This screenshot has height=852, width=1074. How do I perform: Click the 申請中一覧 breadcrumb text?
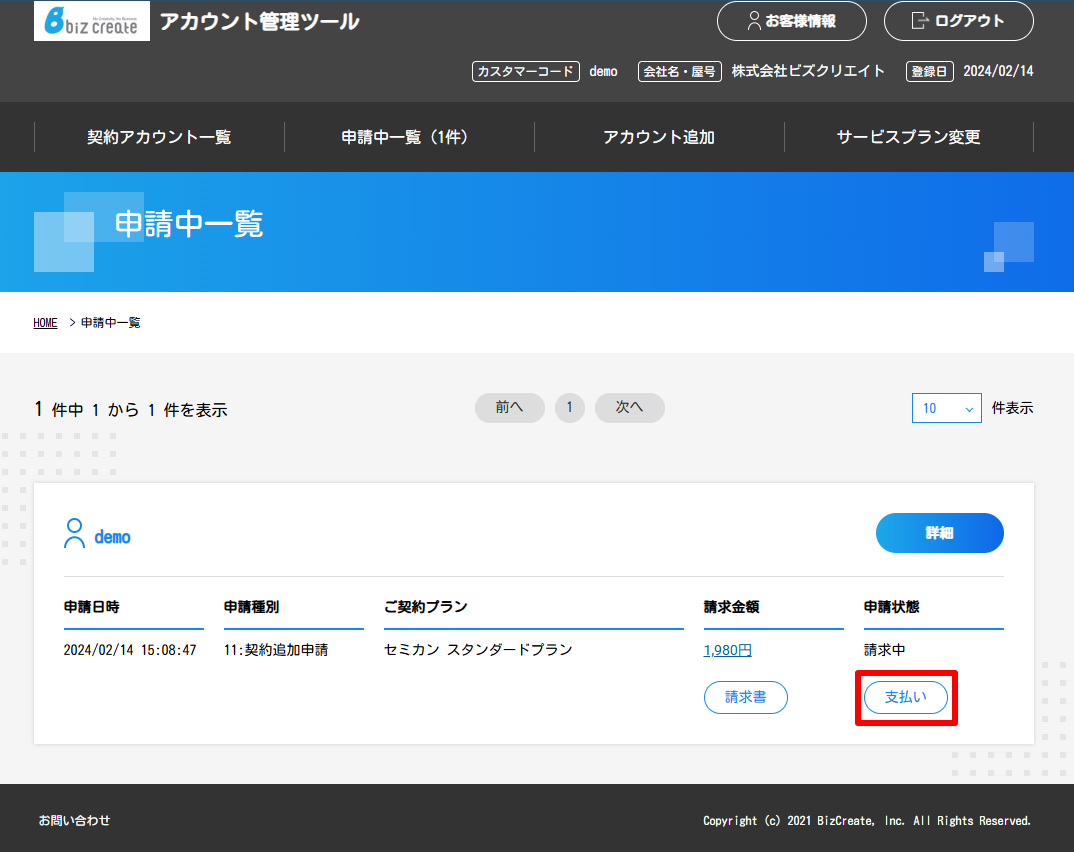coord(111,323)
